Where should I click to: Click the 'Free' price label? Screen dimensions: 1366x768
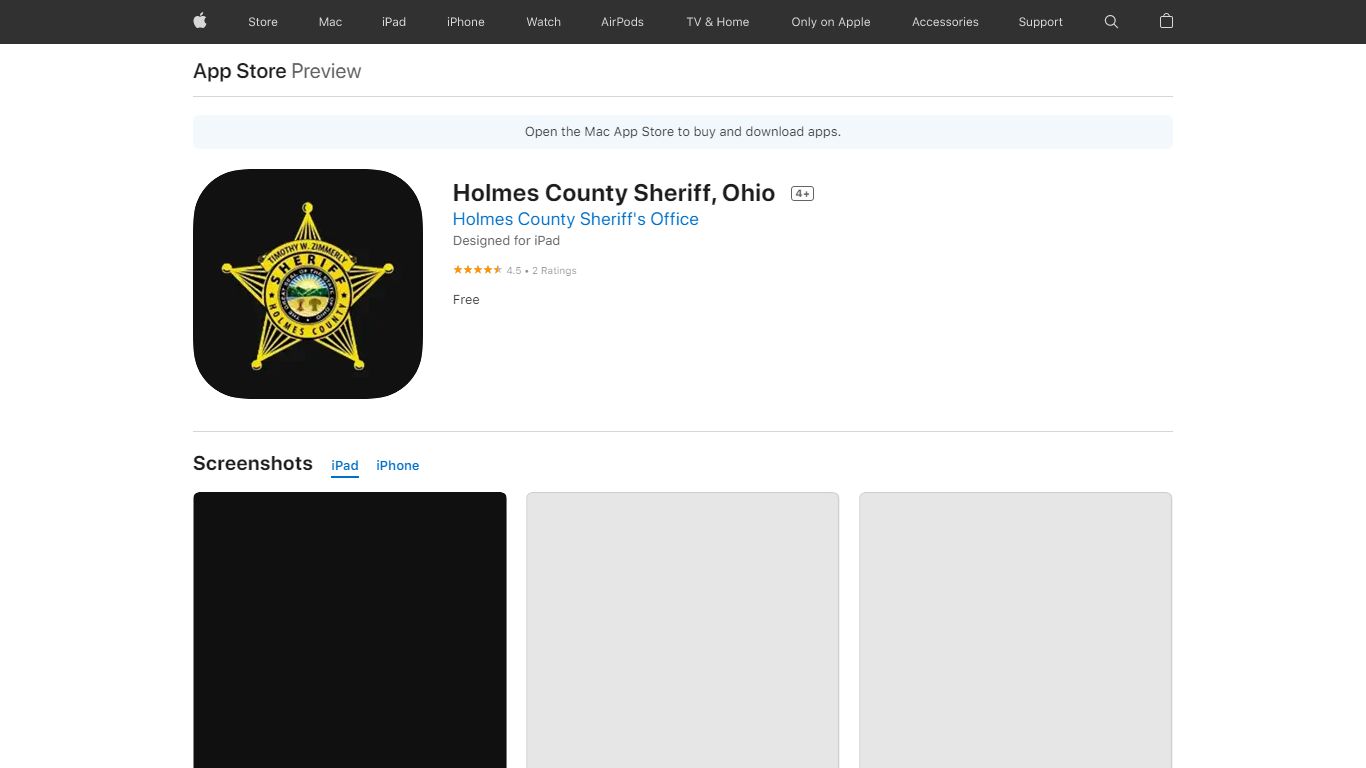pos(466,300)
